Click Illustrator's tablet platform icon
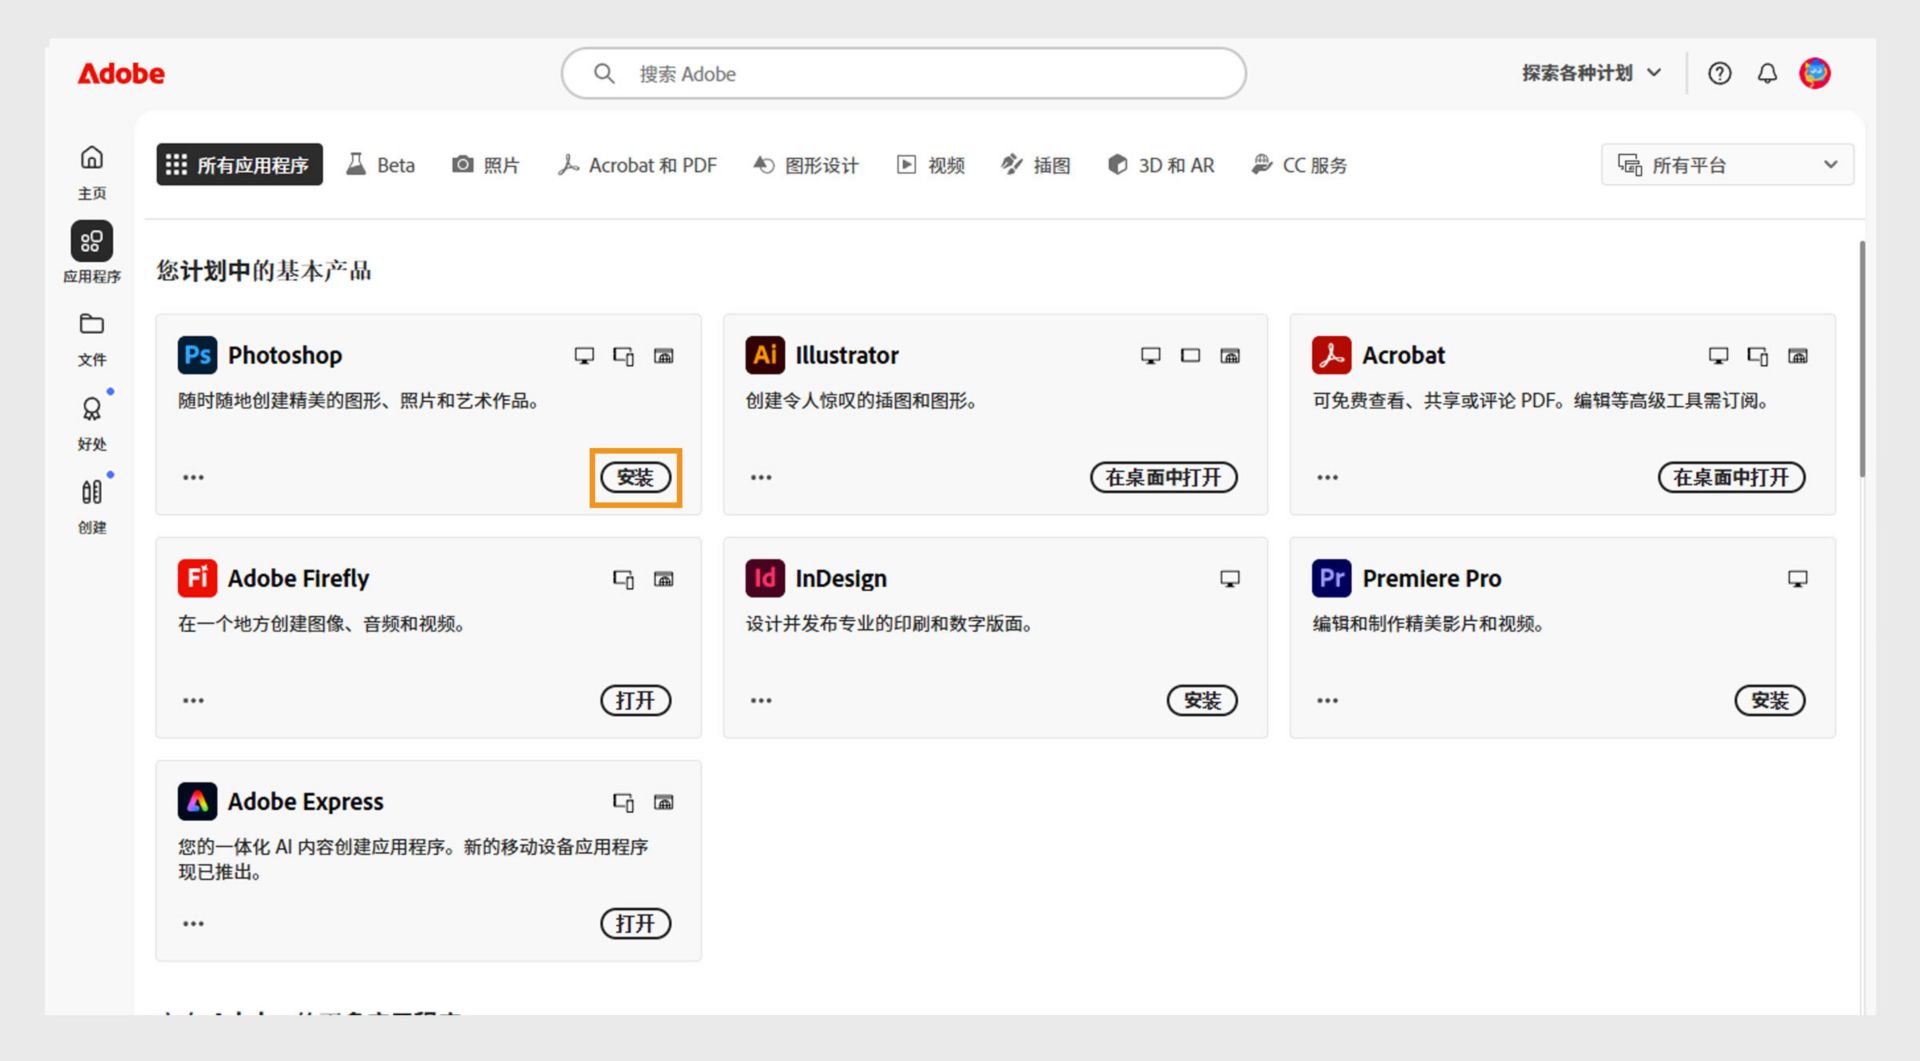 (x=1190, y=356)
